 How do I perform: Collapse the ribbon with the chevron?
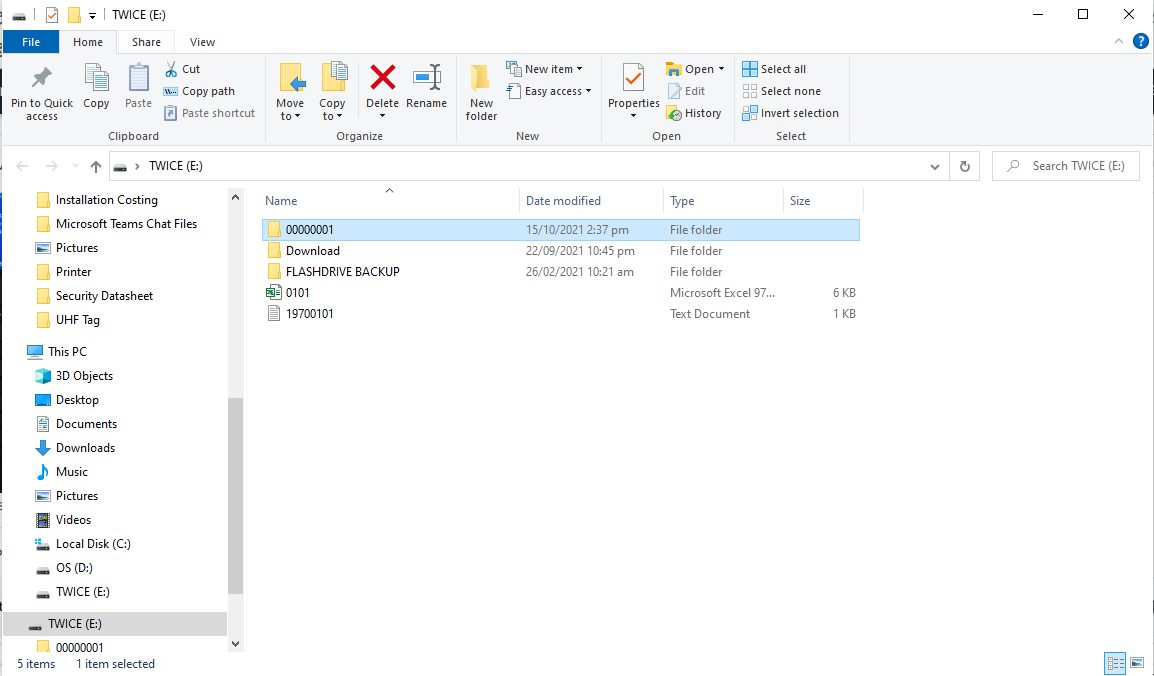point(1119,41)
